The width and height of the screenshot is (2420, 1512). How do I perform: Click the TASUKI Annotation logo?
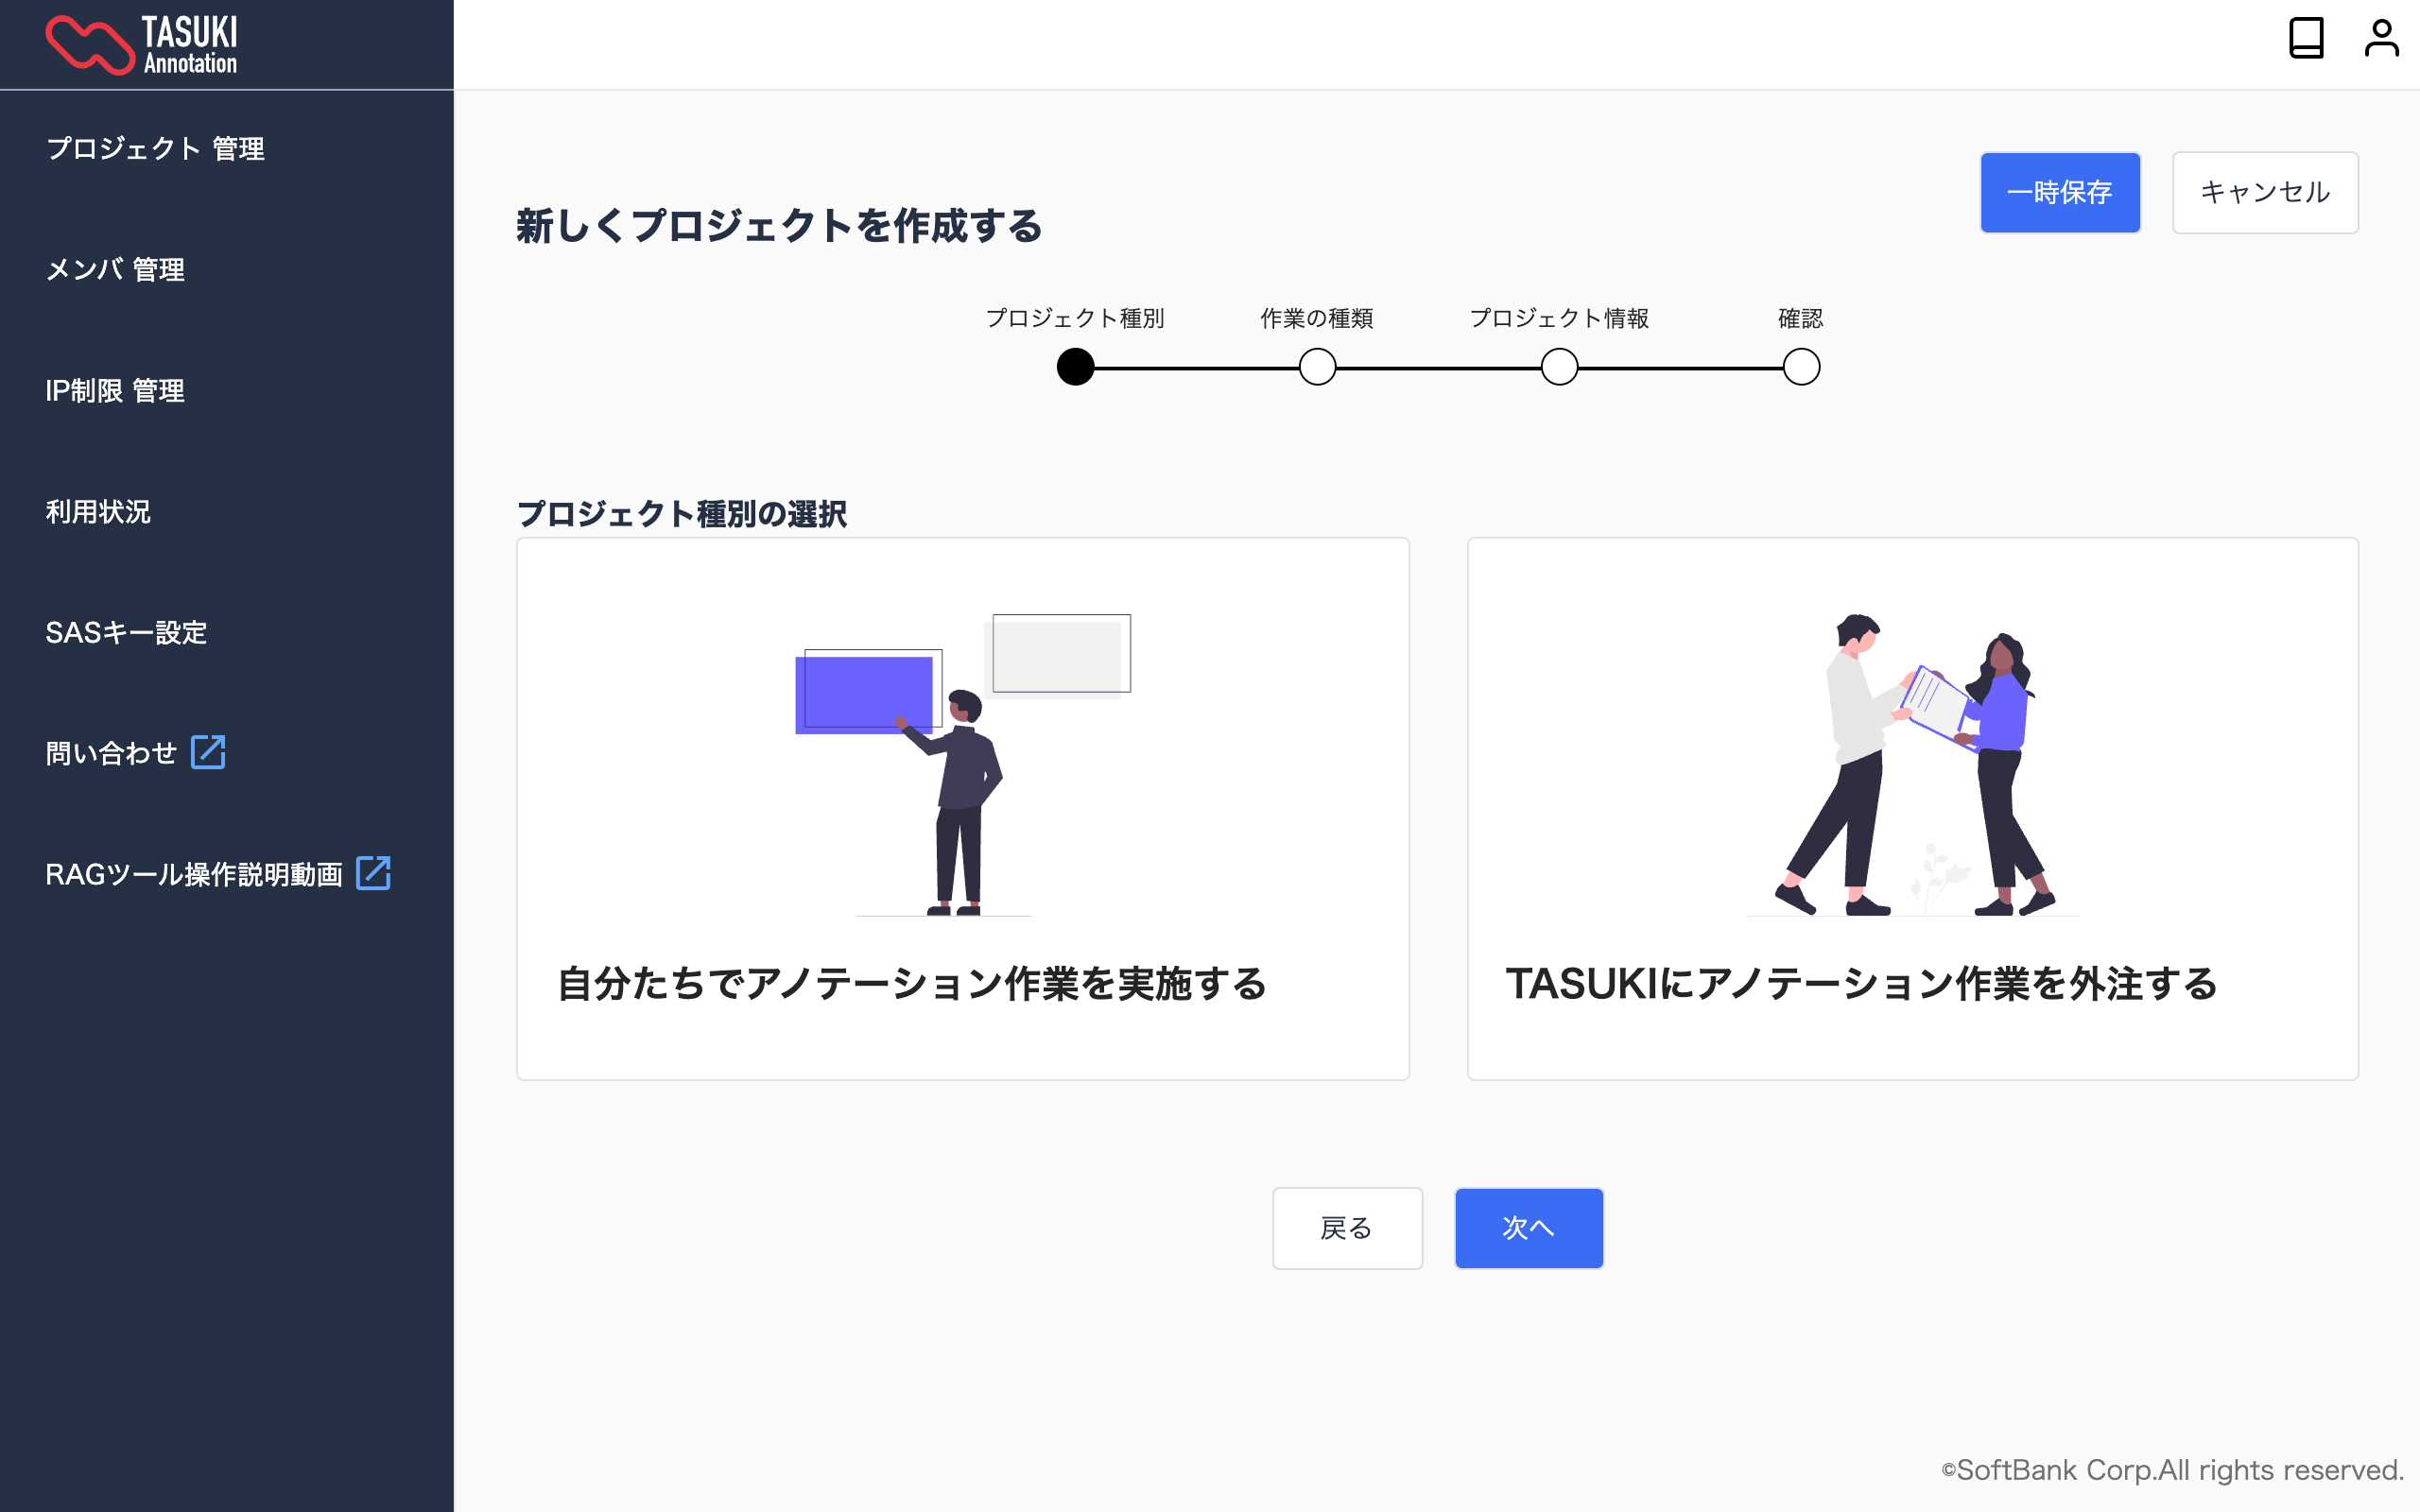point(142,45)
